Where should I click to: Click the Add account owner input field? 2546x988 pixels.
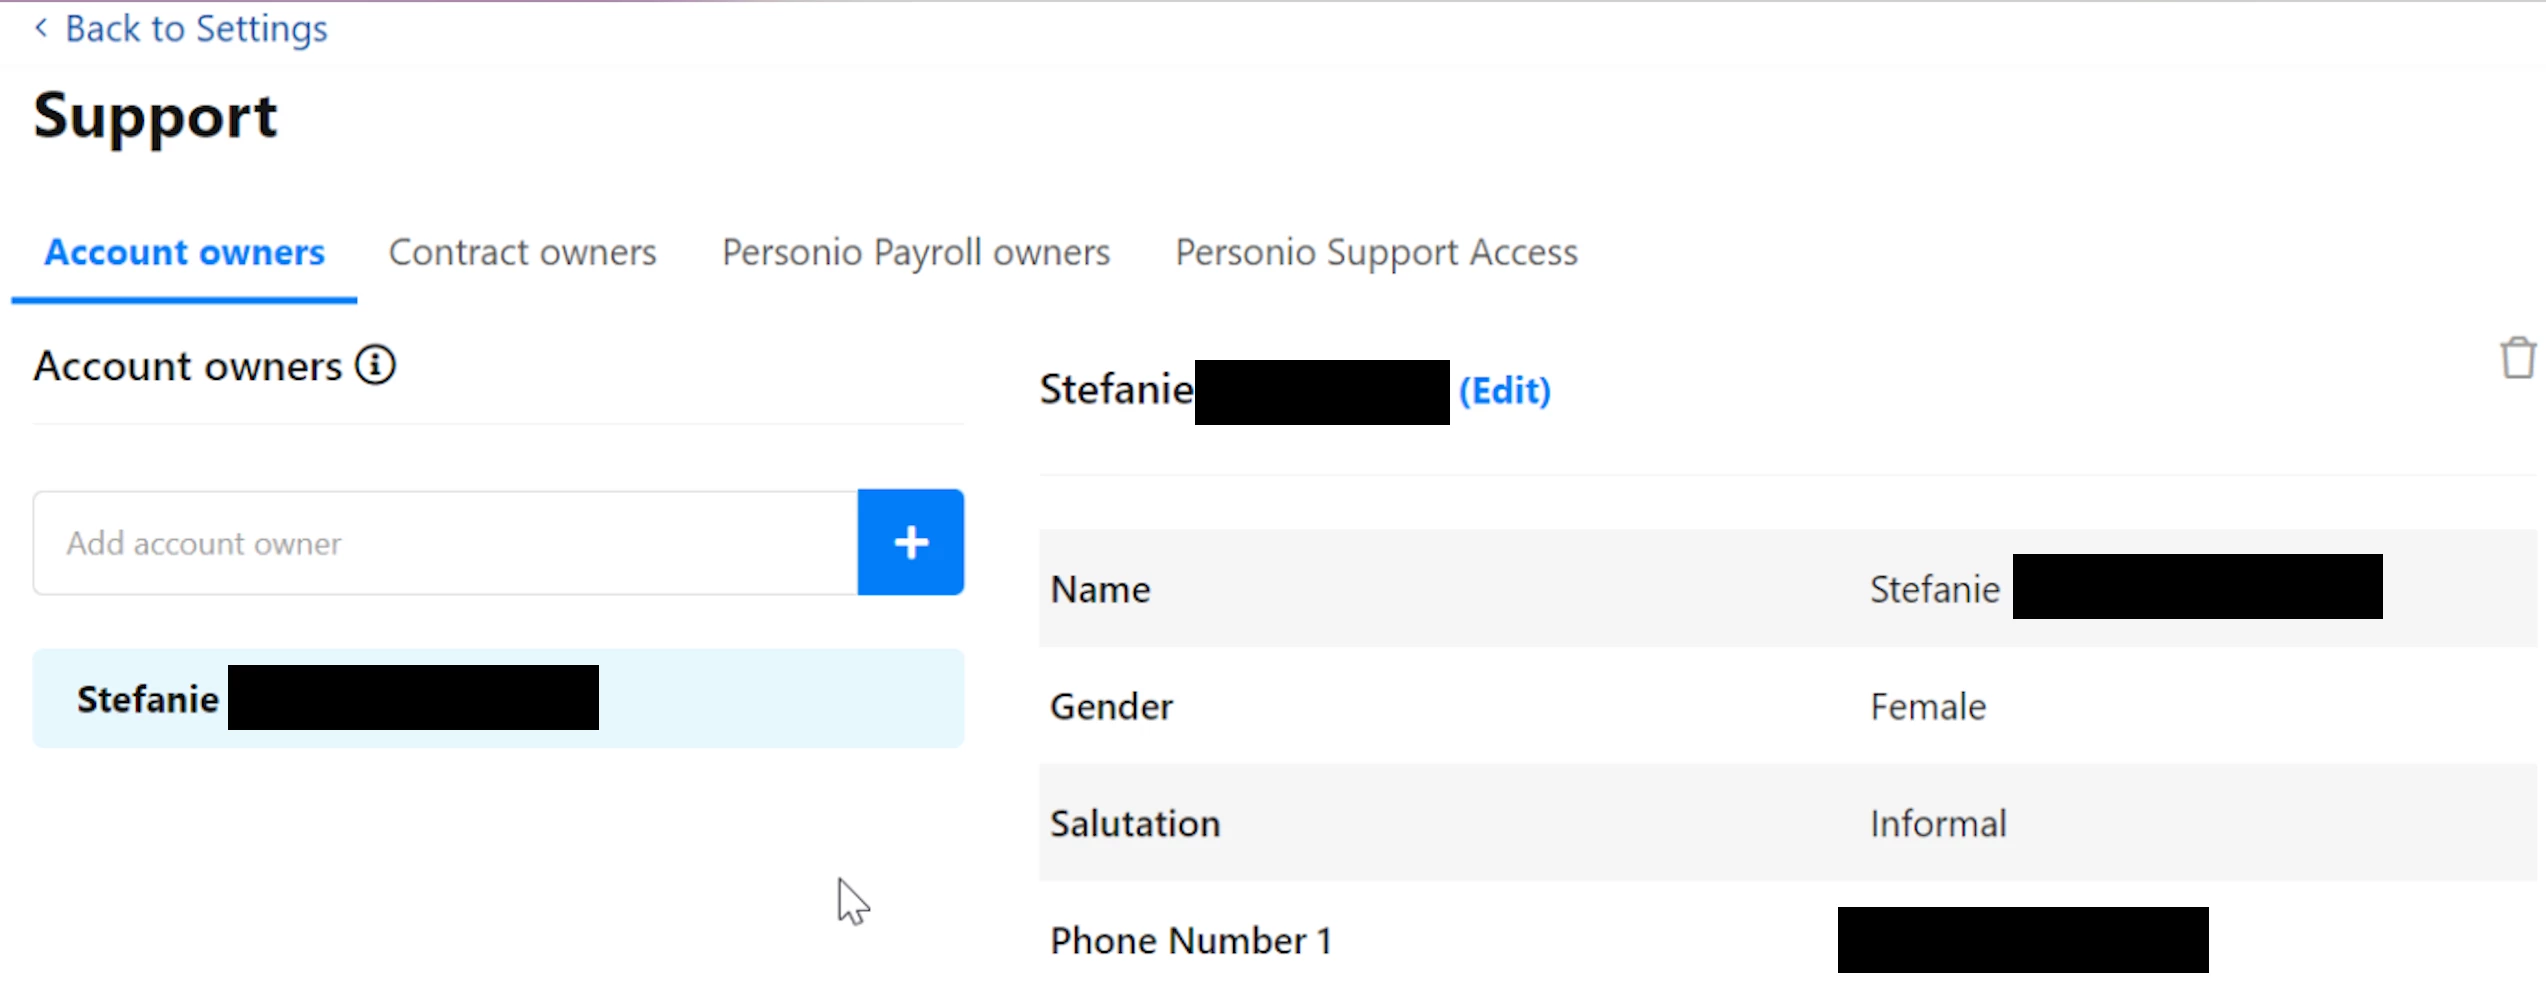point(446,543)
